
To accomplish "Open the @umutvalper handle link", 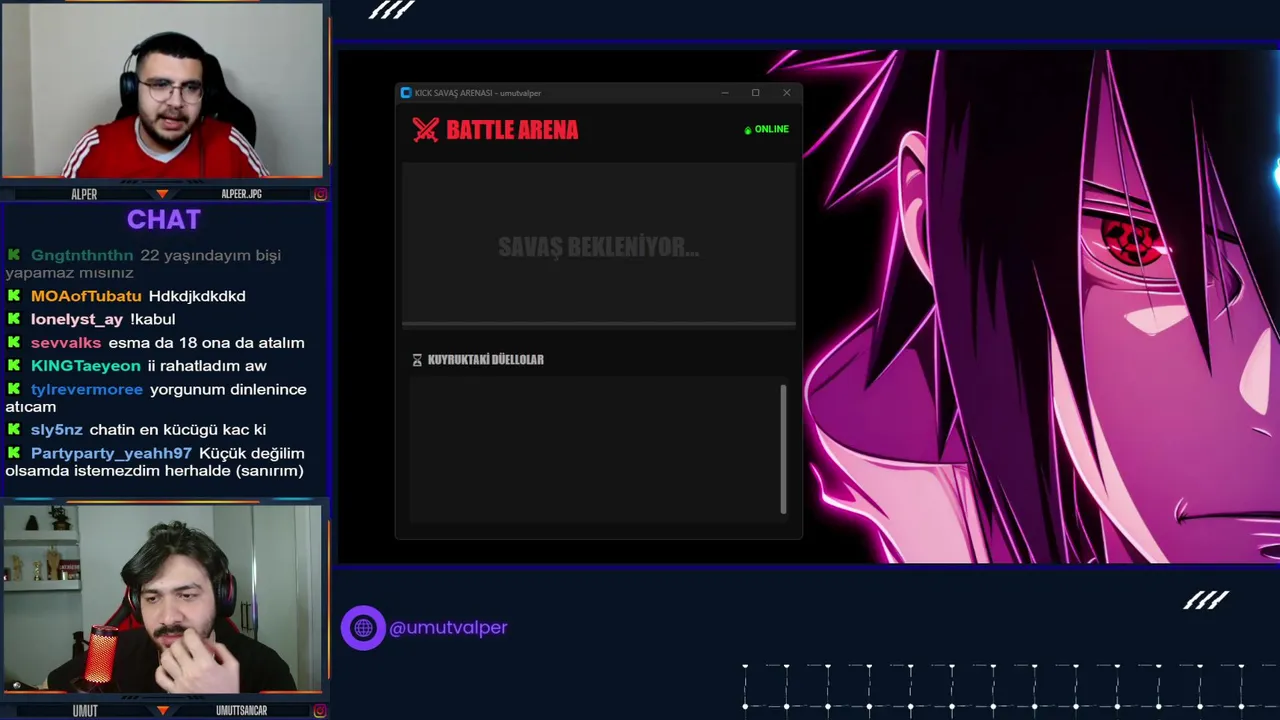I will (448, 628).
